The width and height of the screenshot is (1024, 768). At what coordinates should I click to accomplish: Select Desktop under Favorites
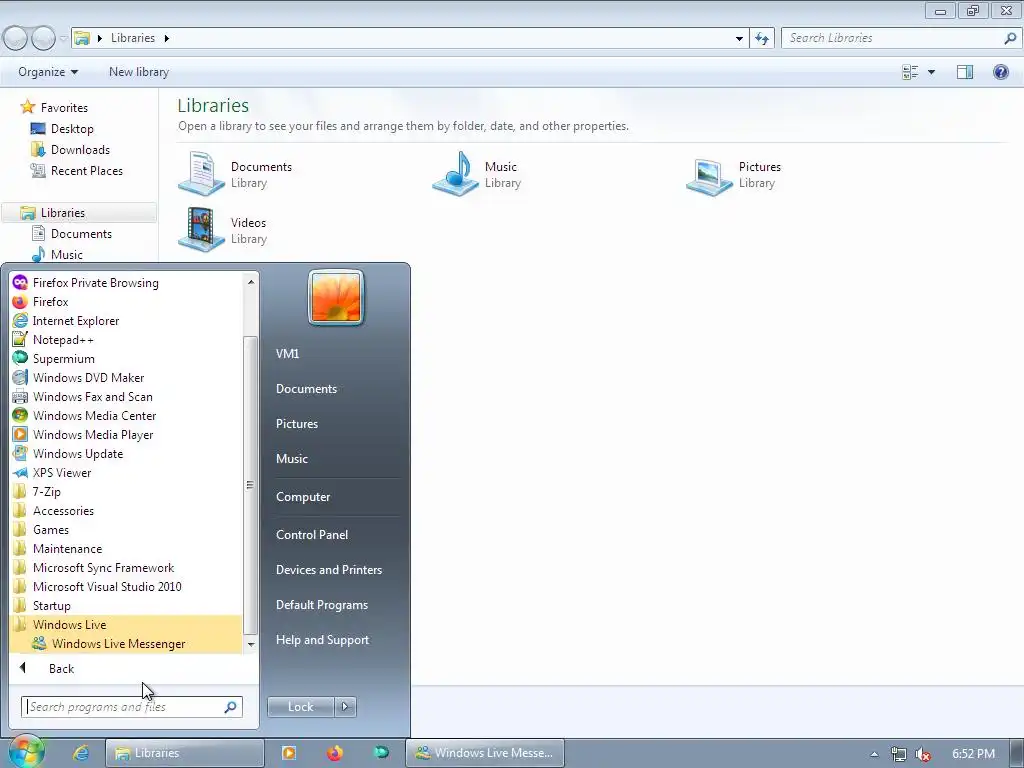pos(72,129)
